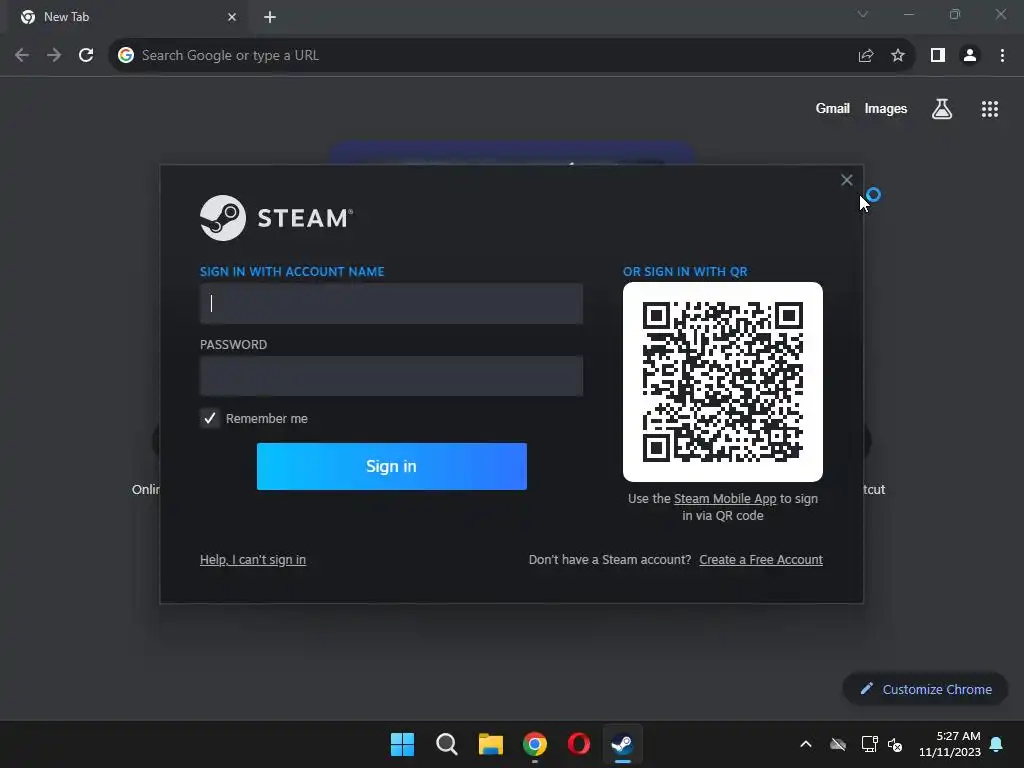
Task: Open Opera browser from taskbar
Action: coord(579,744)
